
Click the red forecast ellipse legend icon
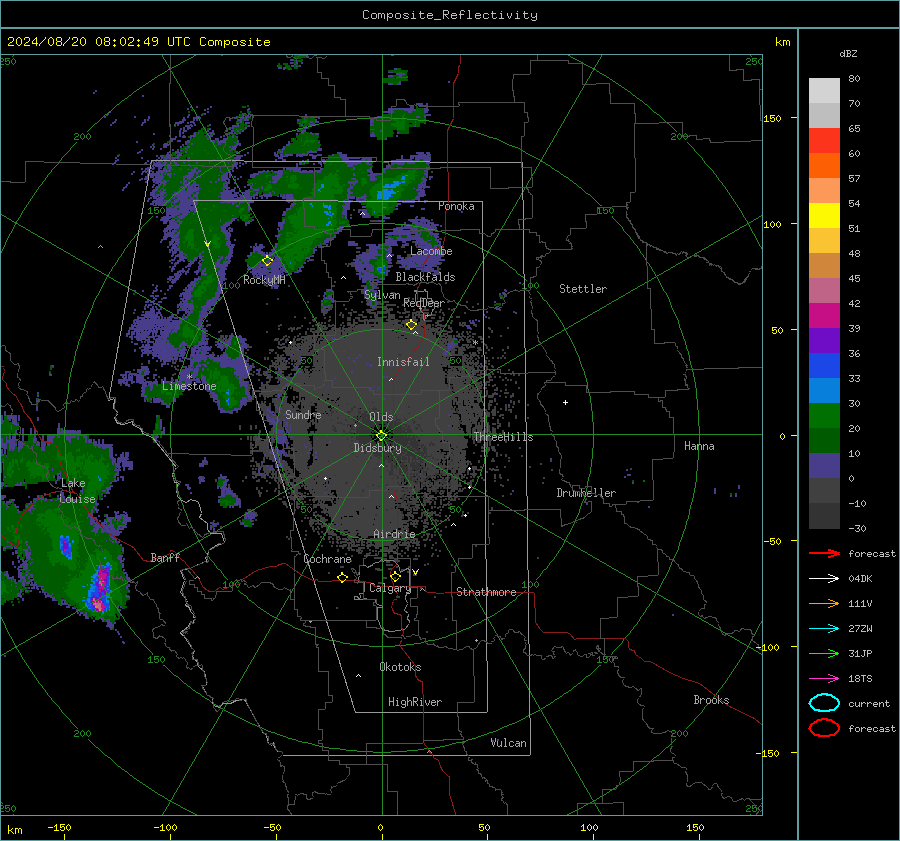click(x=824, y=728)
